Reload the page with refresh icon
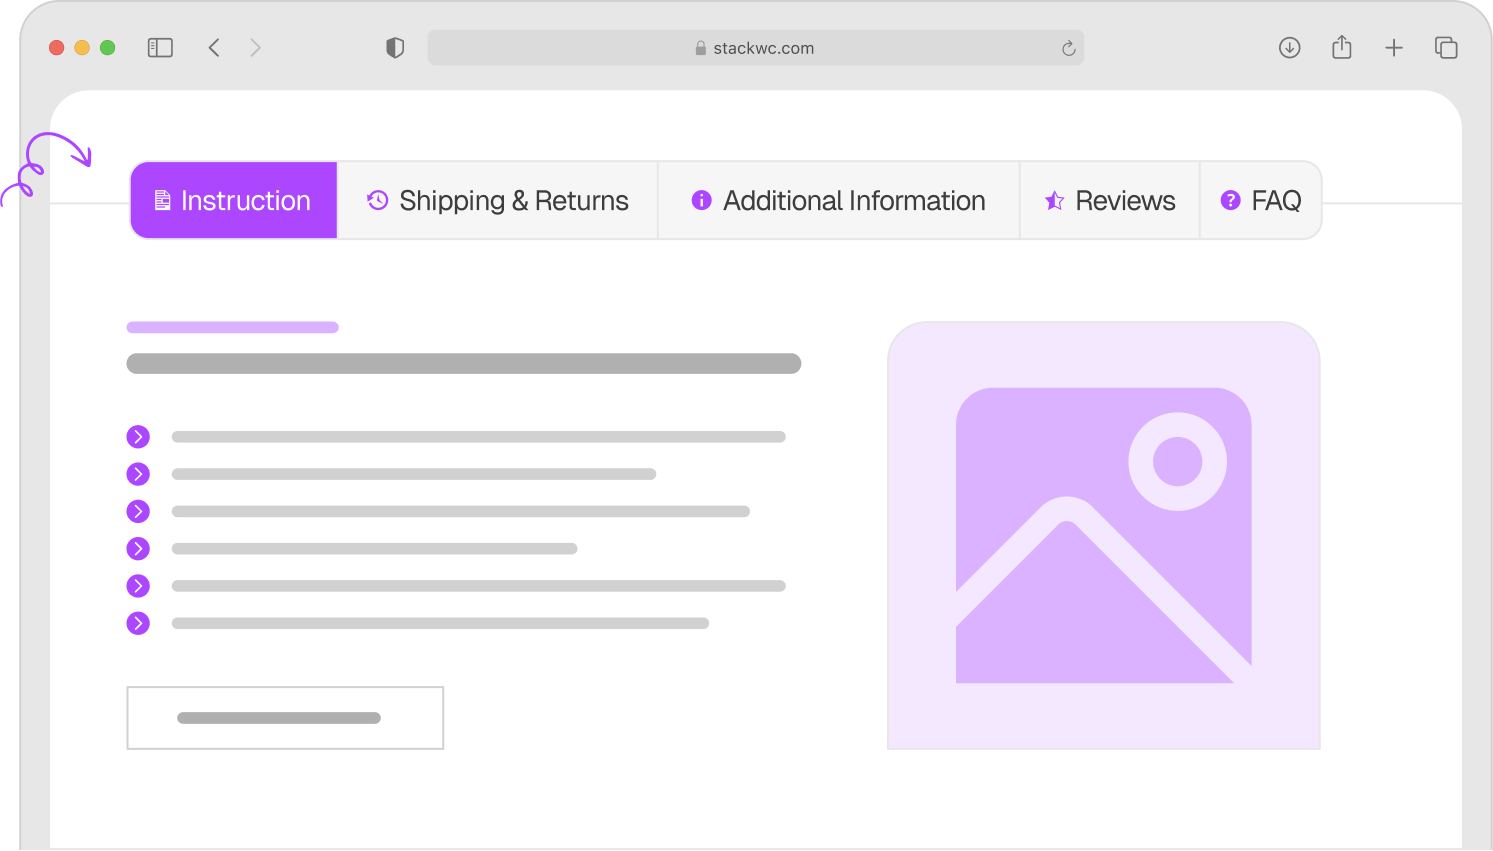1493x851 pixels. (1068, 48)
